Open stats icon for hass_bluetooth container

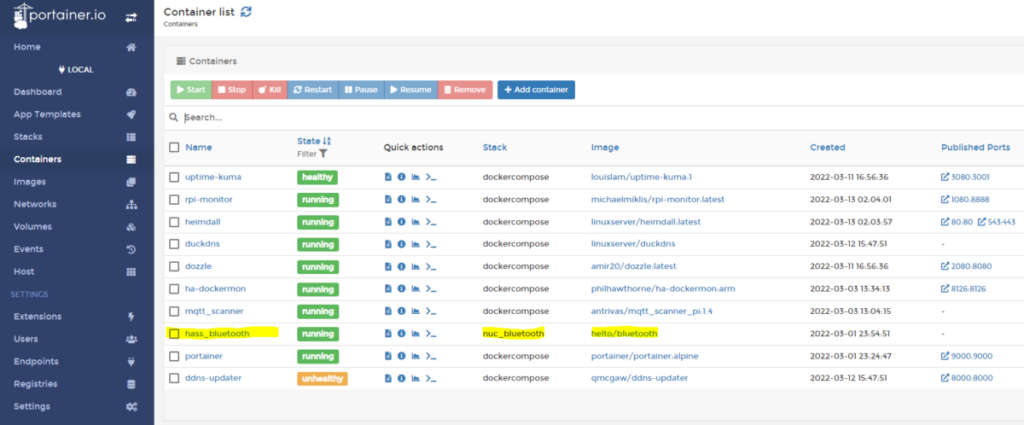(415, 334)
